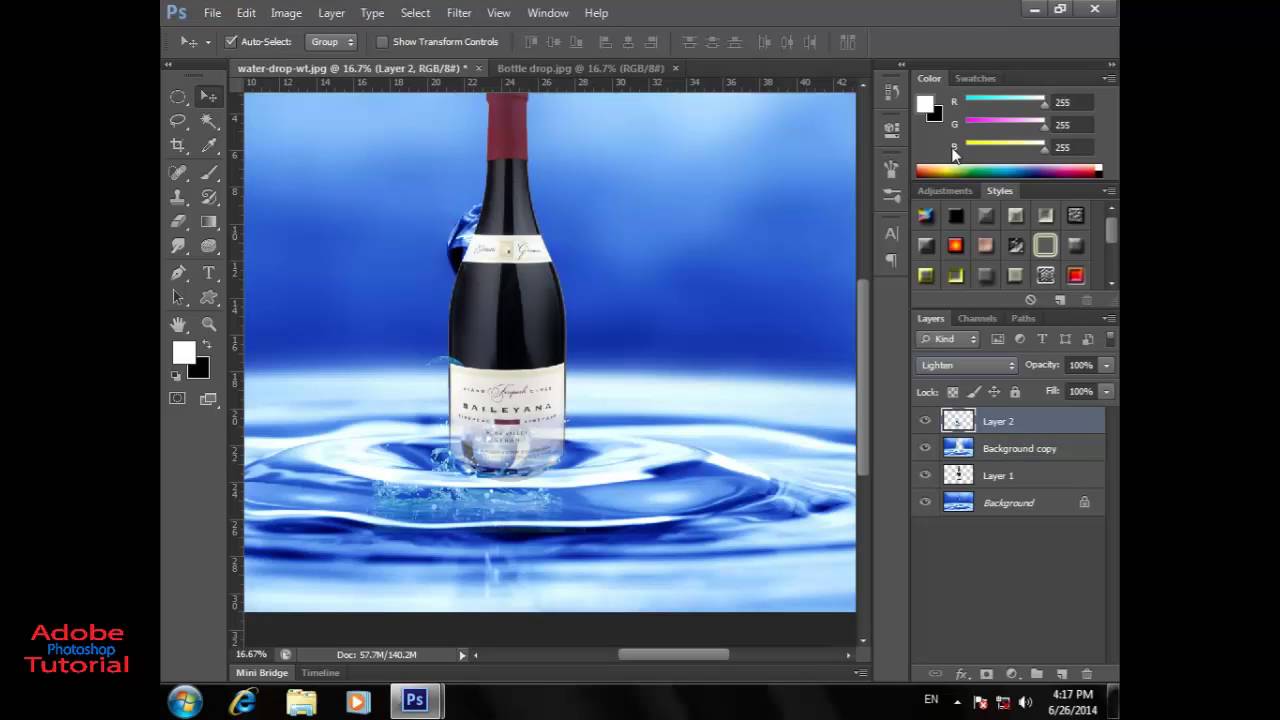
Task: Link layers icon at Layers panel bottom
Action: [x=936, y=674]
